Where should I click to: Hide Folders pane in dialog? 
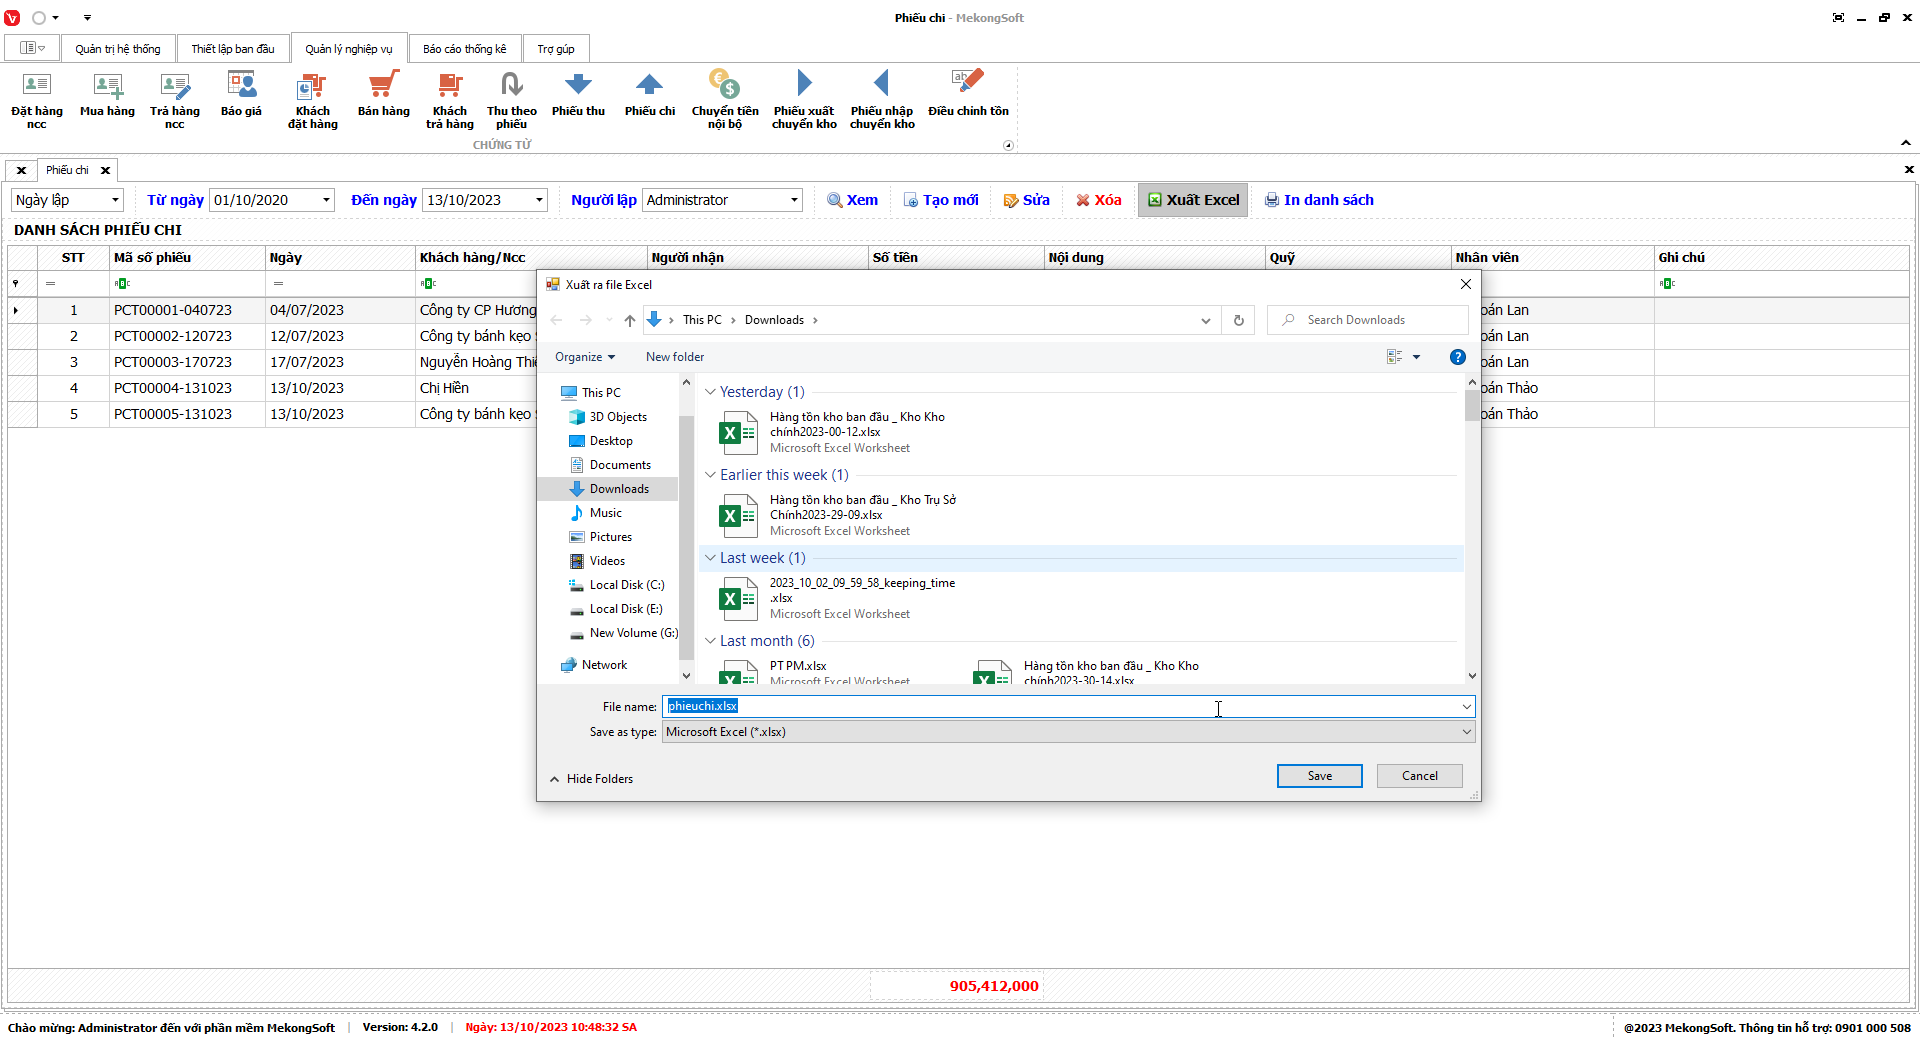tap(591, 779)
